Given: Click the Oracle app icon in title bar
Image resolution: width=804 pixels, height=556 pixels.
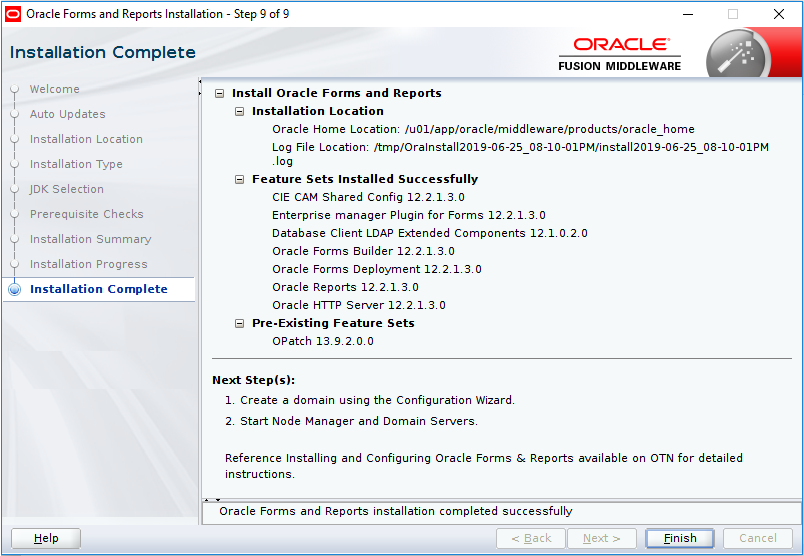Looking at the screenshot, I should click(13, 14).
